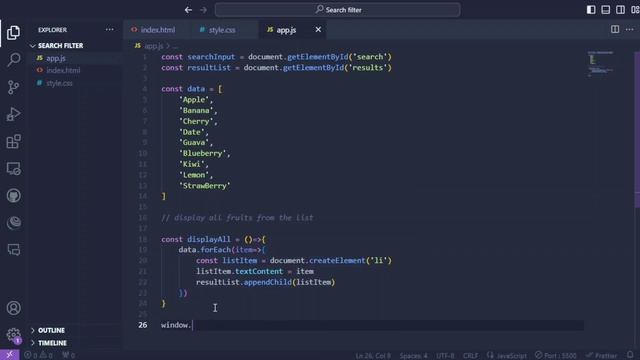
Task: Click the 'appendChild' method call
Action: point(268,282)
